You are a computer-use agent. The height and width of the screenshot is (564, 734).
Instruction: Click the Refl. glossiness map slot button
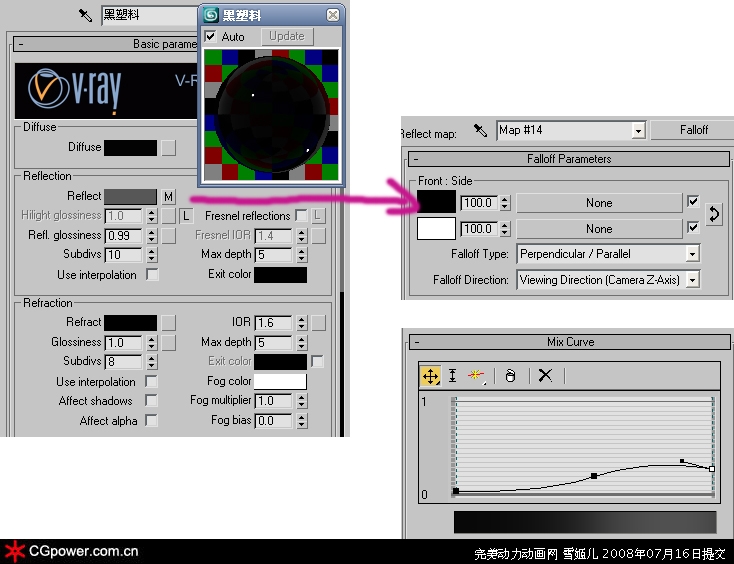tap(169, 235)
